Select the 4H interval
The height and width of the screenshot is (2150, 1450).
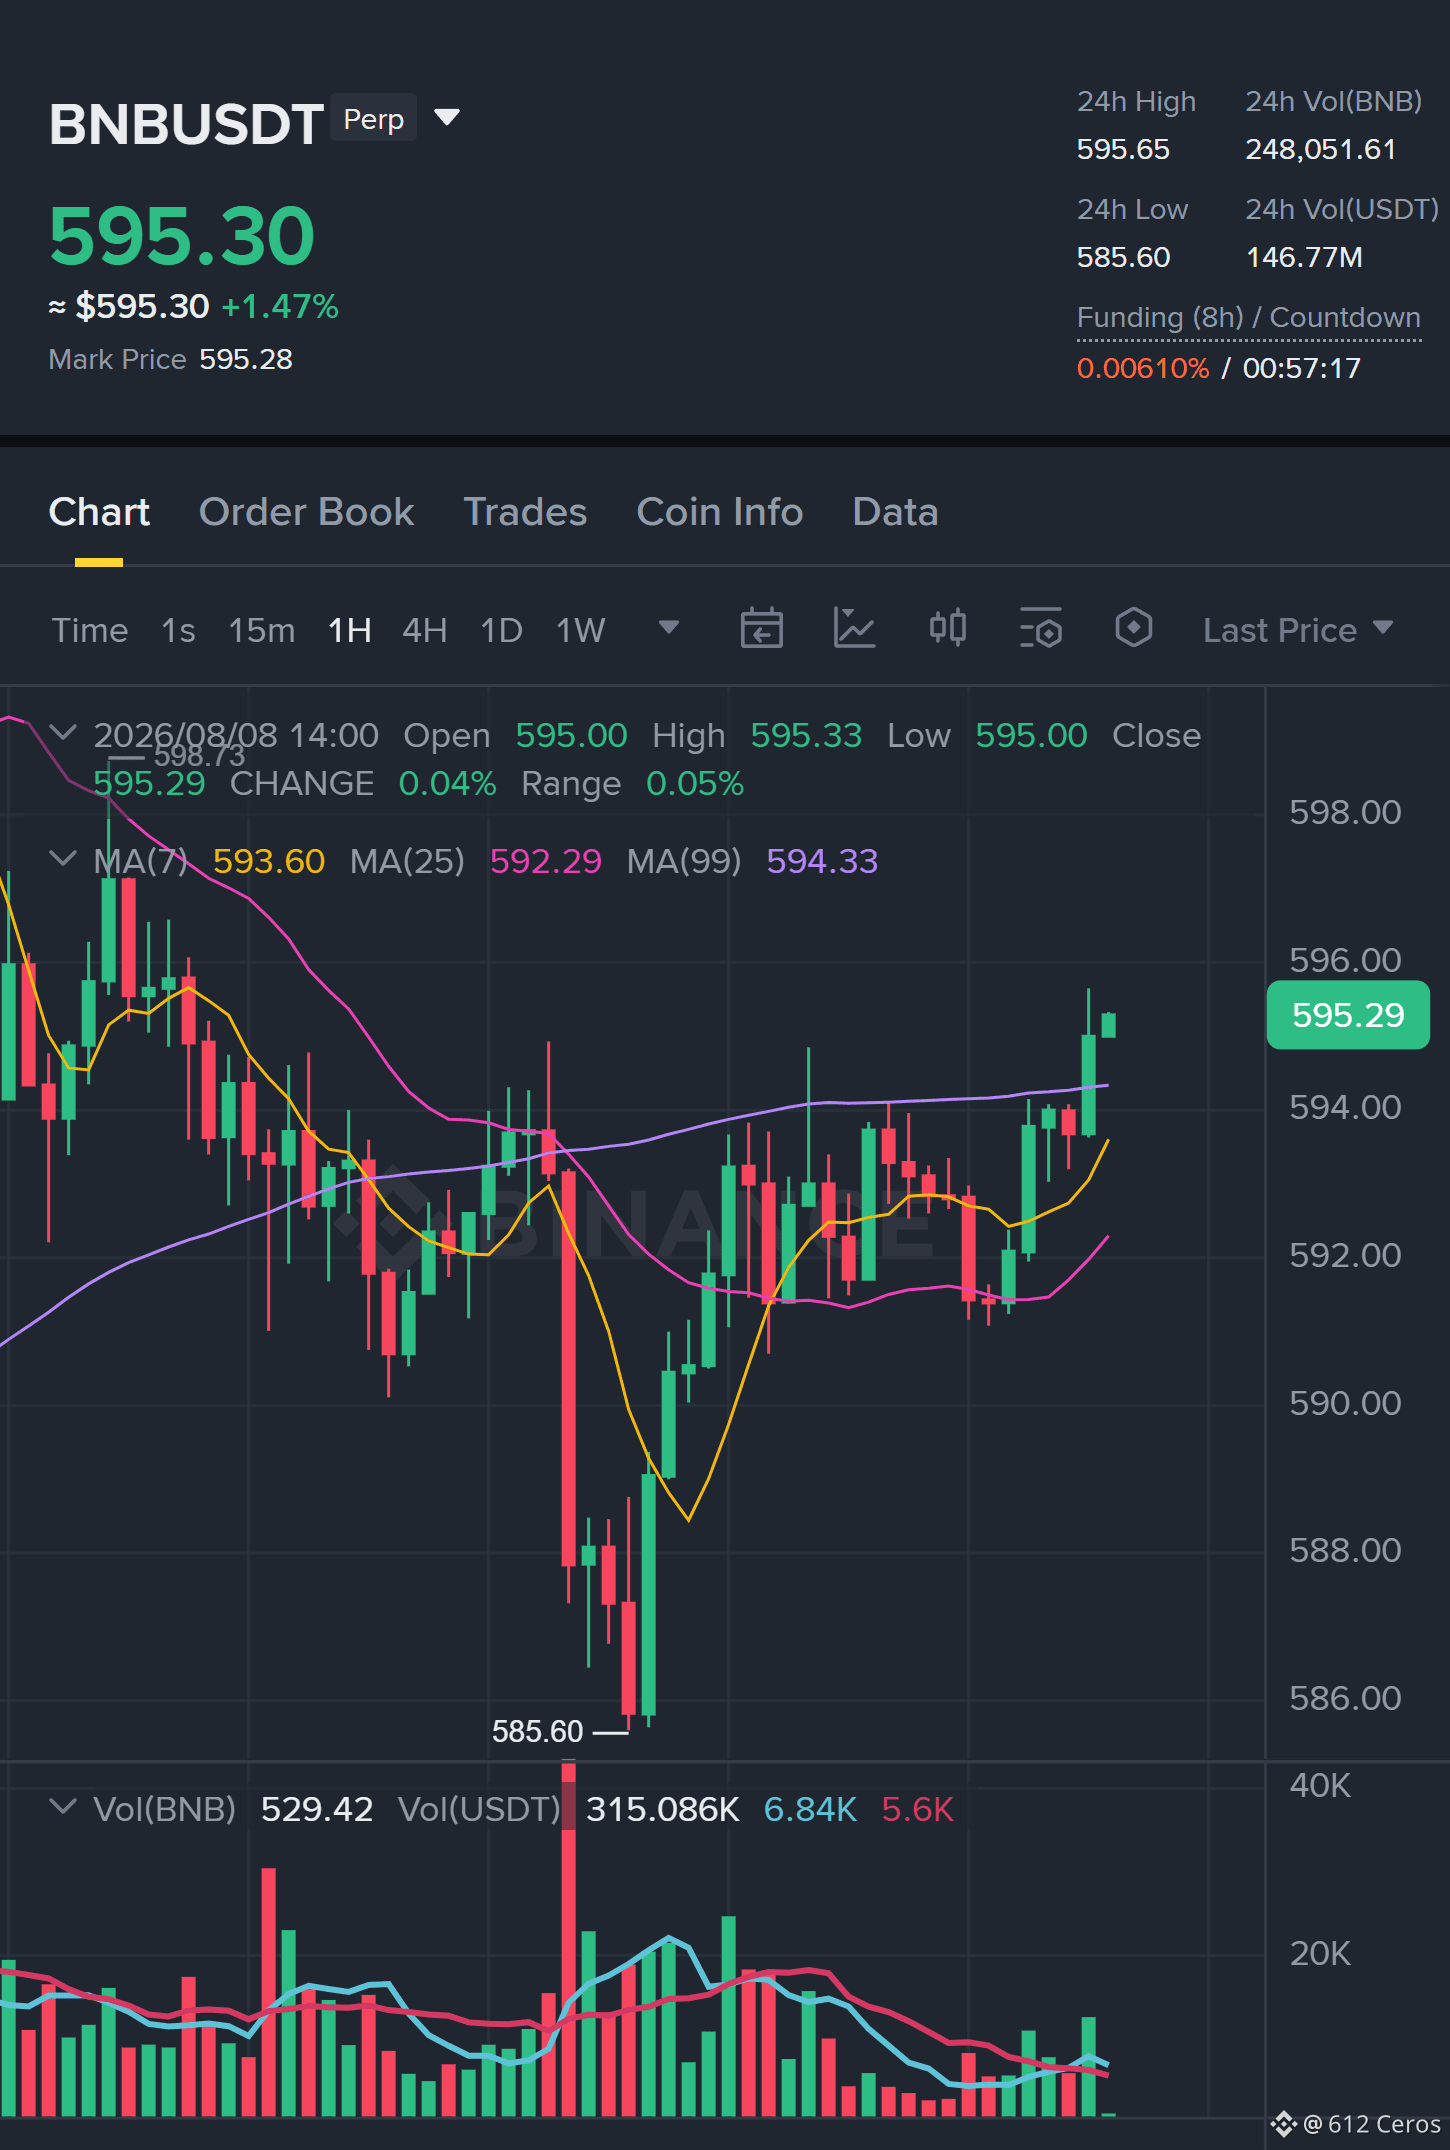click(x=425, y=630)
